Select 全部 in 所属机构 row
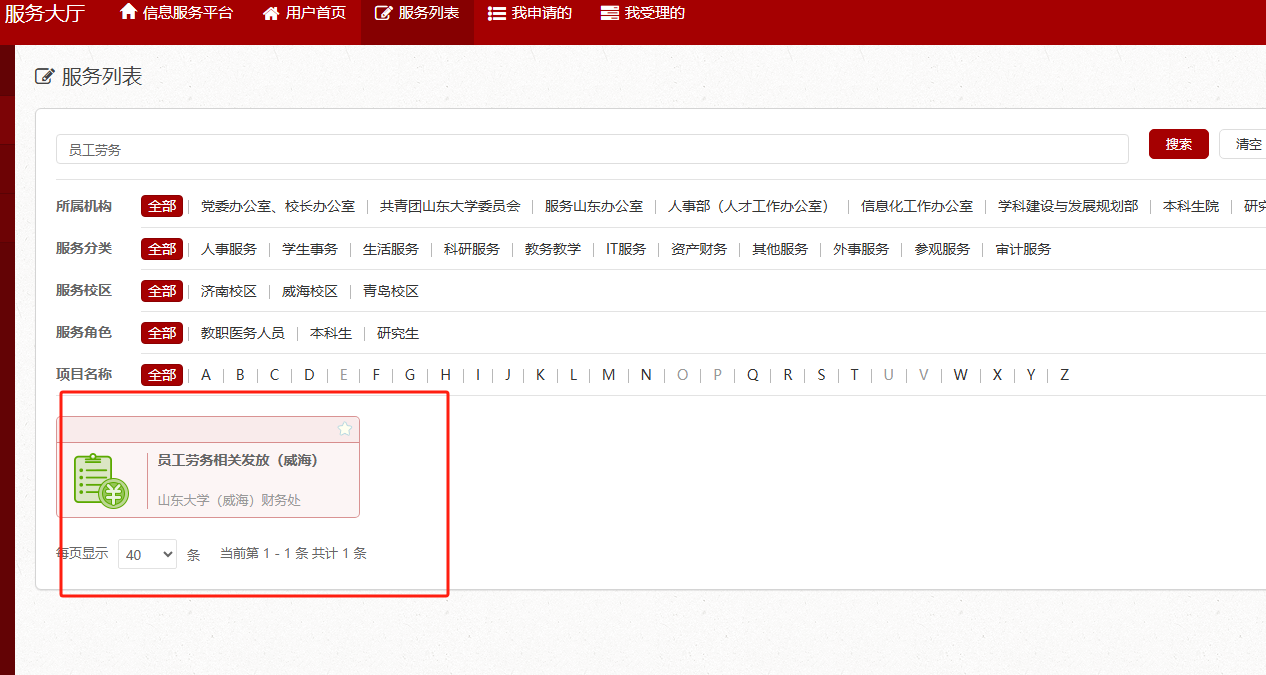Image resolution: width=1266 pixels, height=675 pixels. (162, 206)
